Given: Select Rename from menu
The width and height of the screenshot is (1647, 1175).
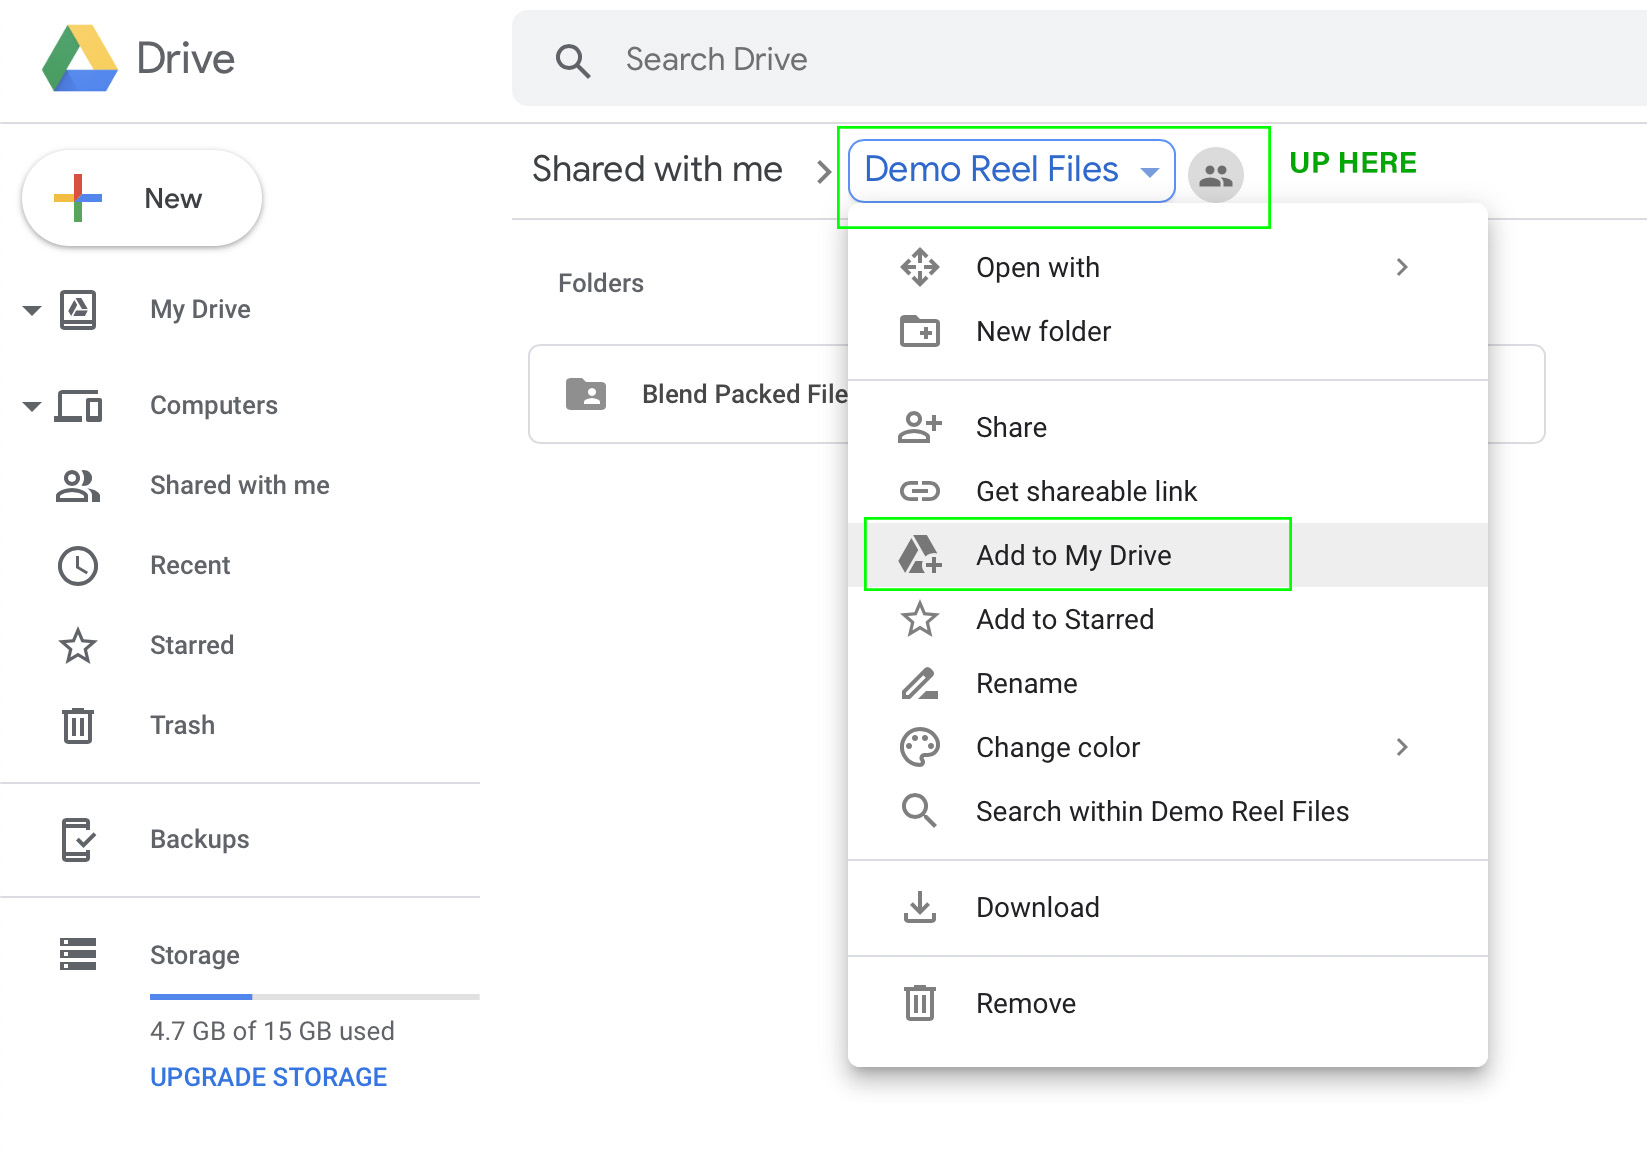Looking at the screenshot, I should coord(1027,683).
